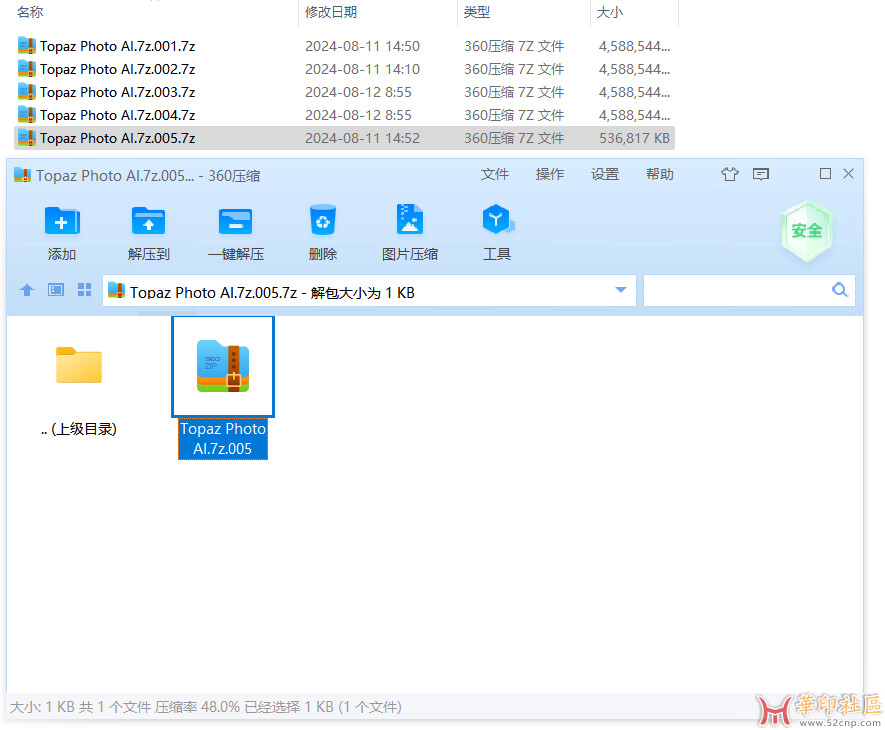
Task: Select Topaz Photo AI.7z.003.7z in file list
Action: pyautogui.click(x=117, y=92)
